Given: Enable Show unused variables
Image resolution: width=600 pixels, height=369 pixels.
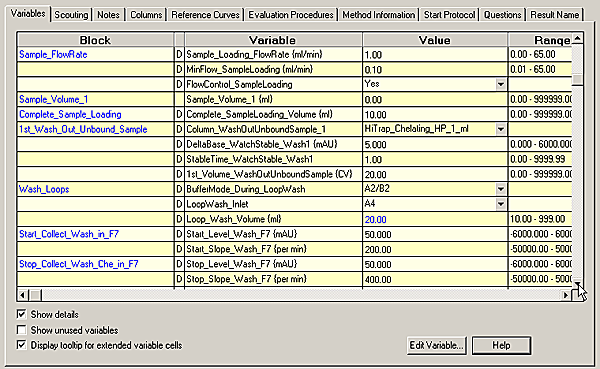Looking at the screenshot, I should (21, 330).
